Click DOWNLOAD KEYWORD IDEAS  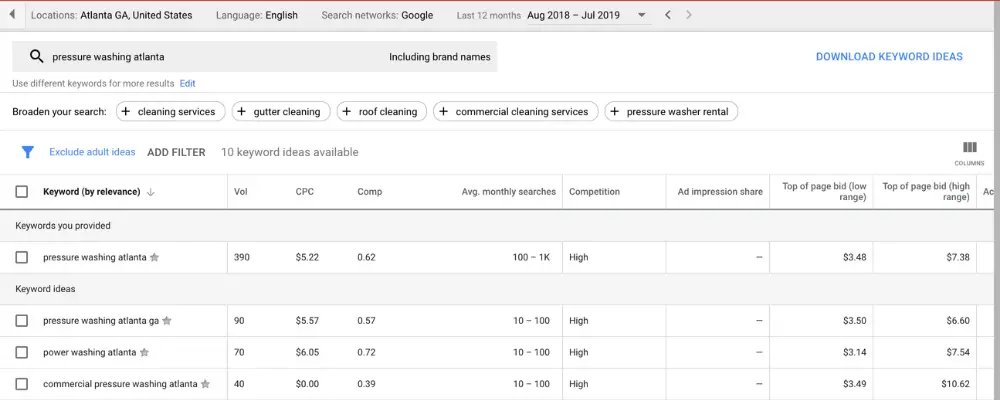[x=889, y=57]
